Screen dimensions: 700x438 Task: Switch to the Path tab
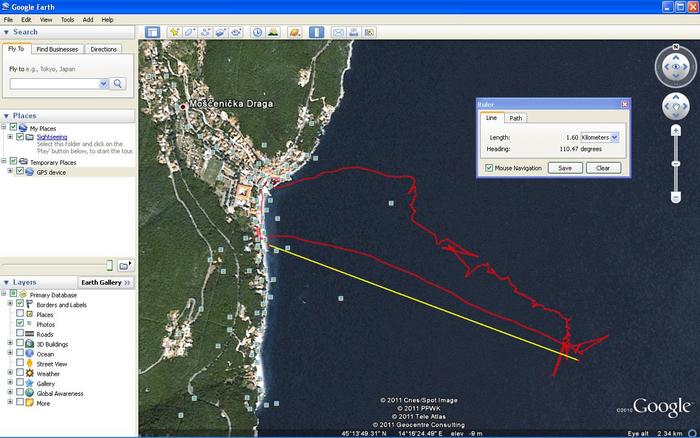[x=516, y=118]
